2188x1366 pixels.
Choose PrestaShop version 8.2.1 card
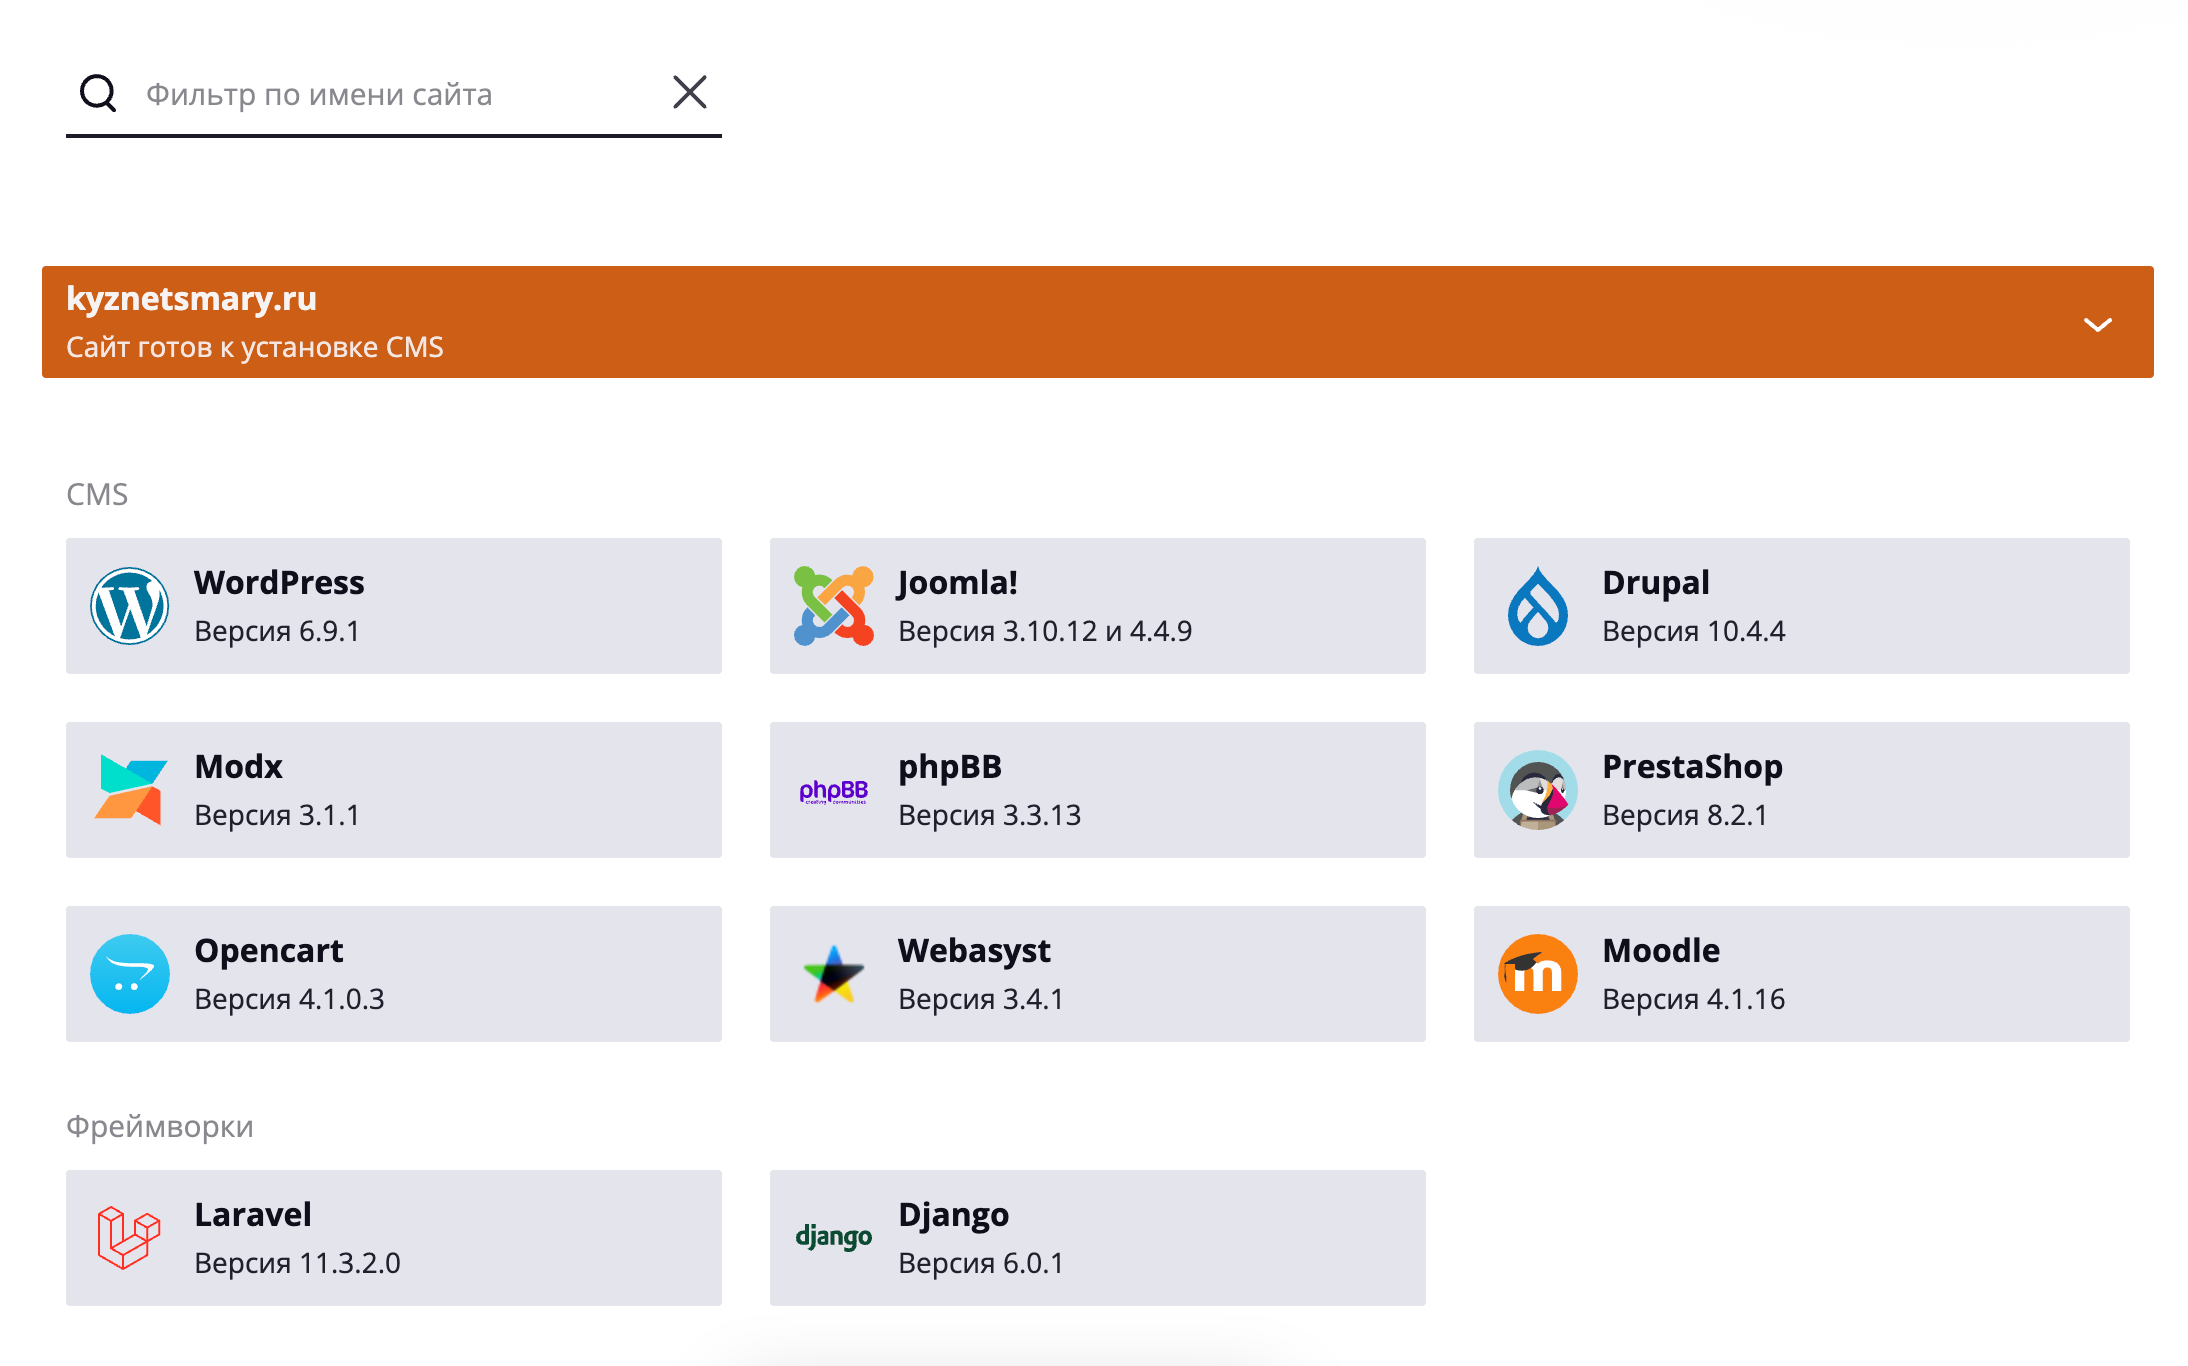point(1802,790)
